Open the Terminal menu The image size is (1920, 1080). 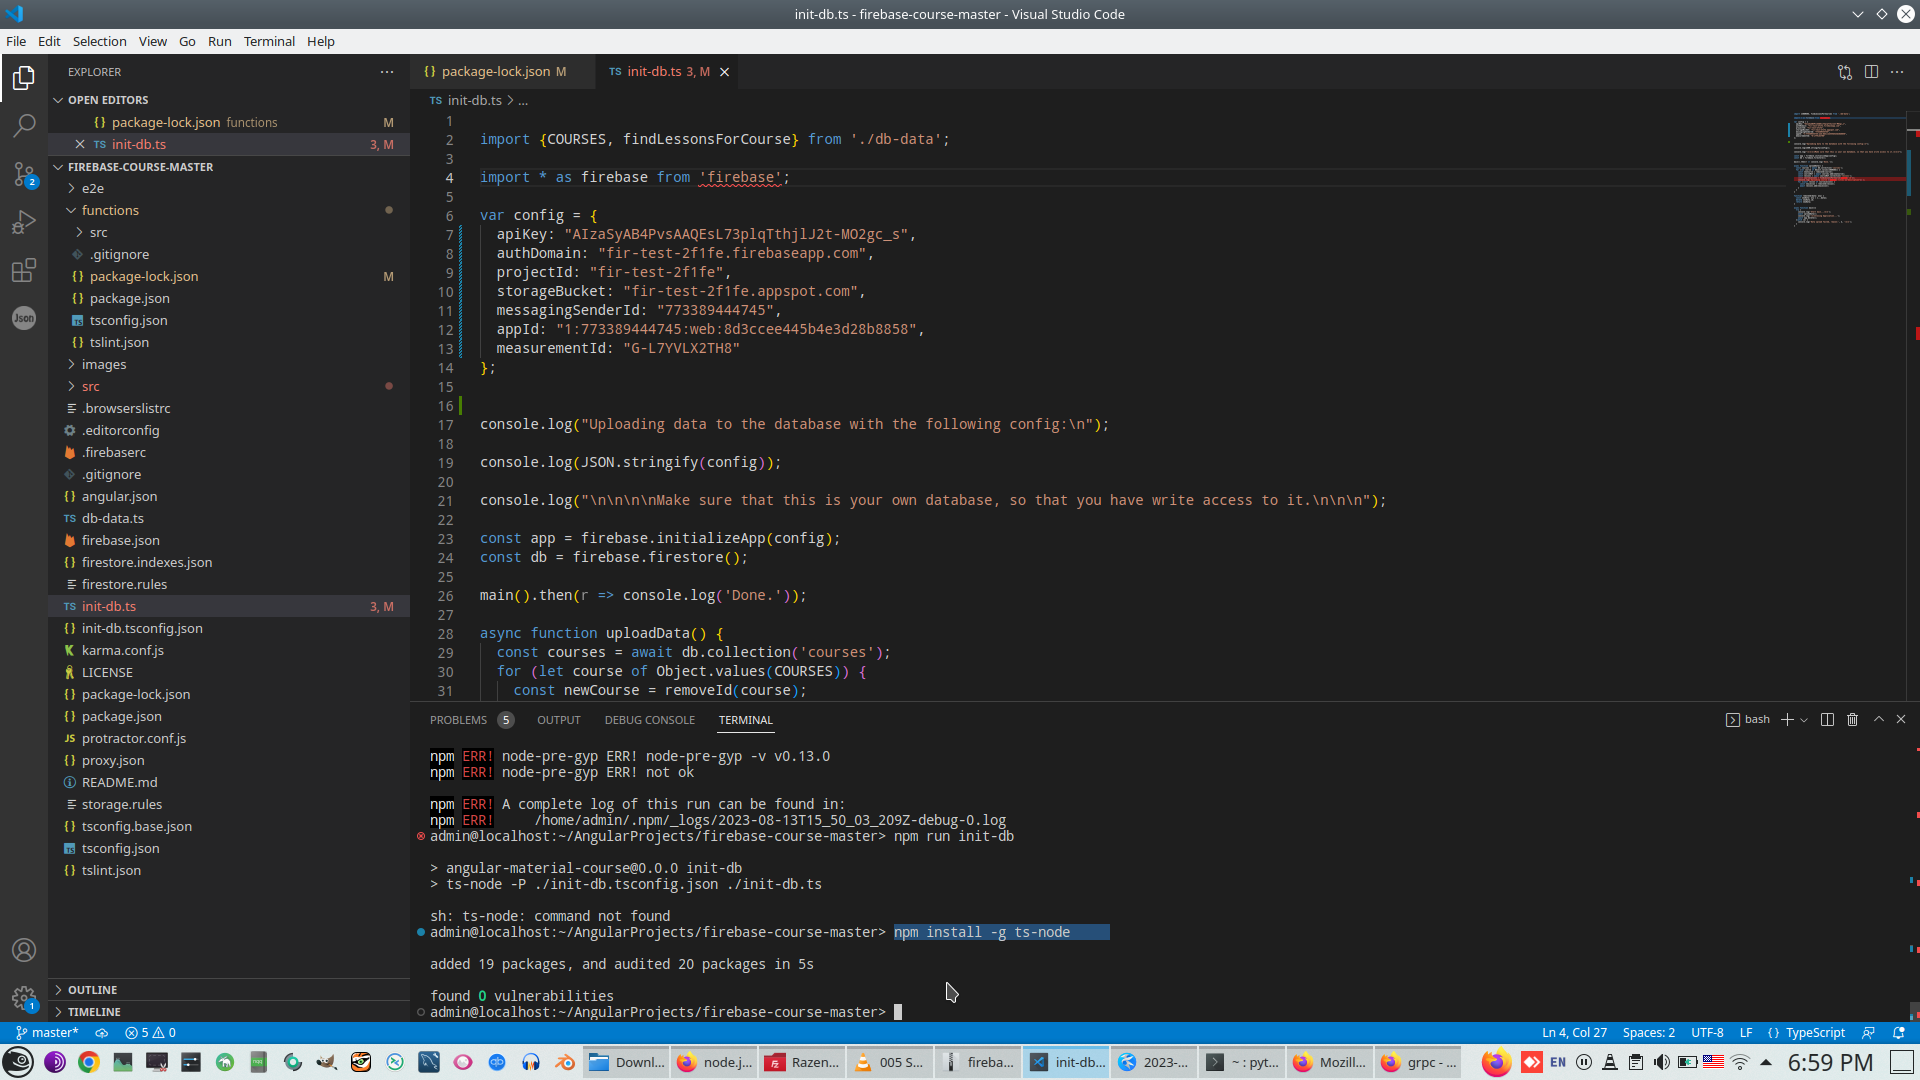click(269, 41)
